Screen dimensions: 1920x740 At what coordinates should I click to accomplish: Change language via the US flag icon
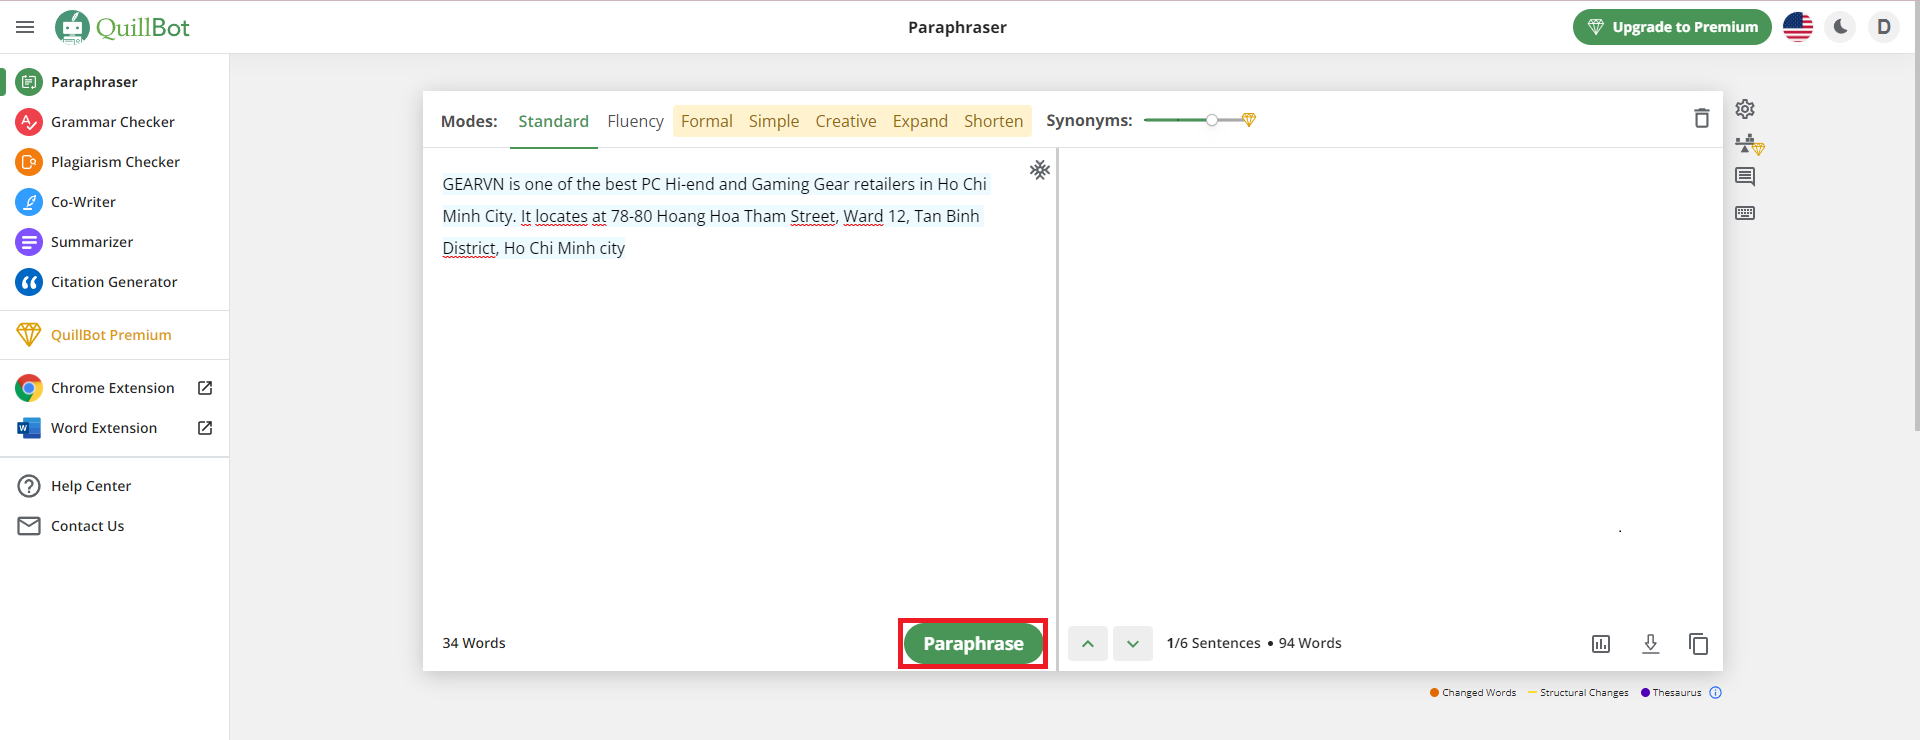(x=1798, y=27)
